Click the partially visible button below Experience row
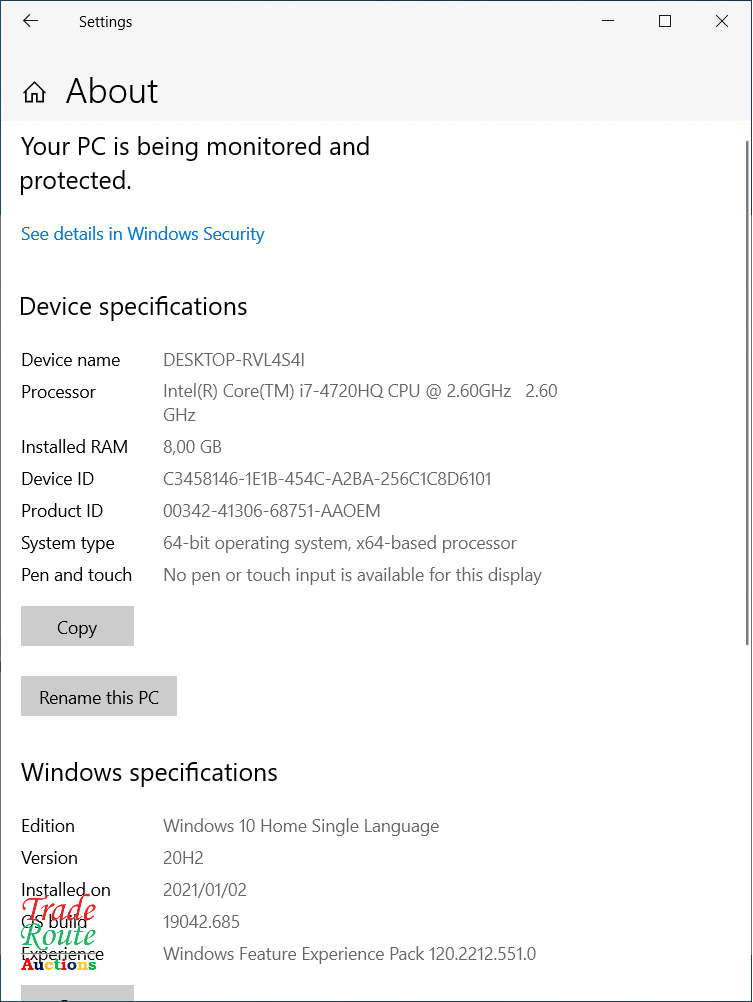The width and height of the screenshot is (753, 1002). tap(77, 994)
